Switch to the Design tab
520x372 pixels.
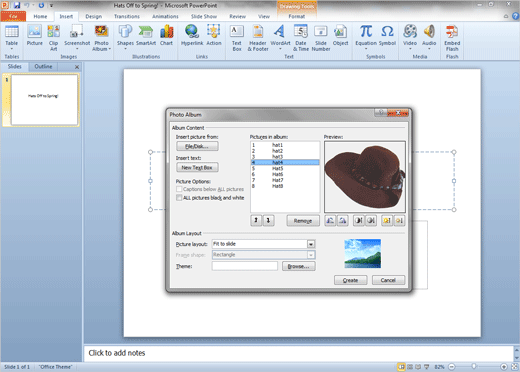94,16
